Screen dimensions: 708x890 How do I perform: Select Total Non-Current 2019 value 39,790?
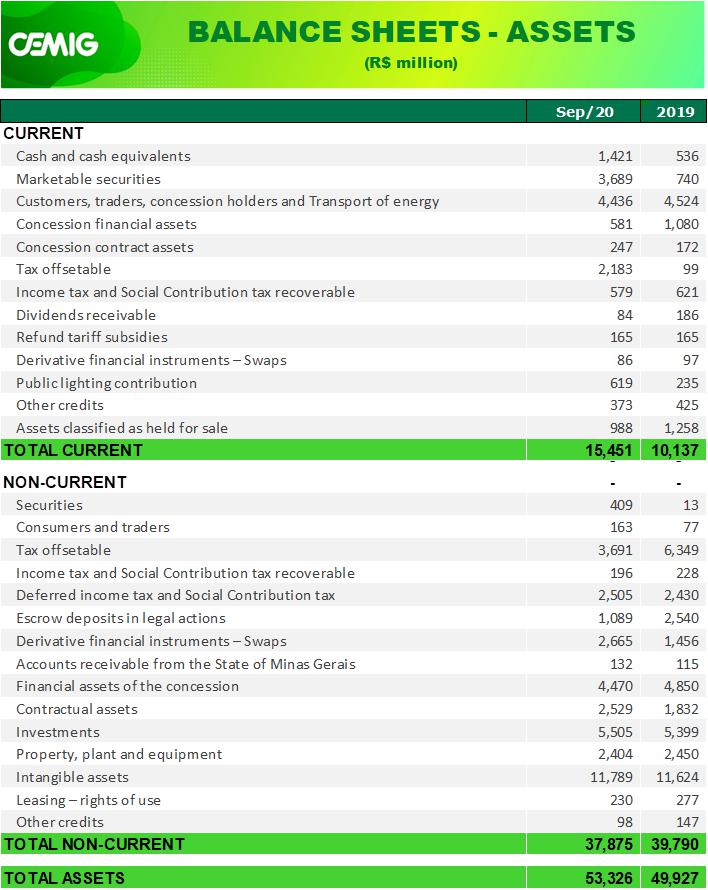click(x=675, y=844)
